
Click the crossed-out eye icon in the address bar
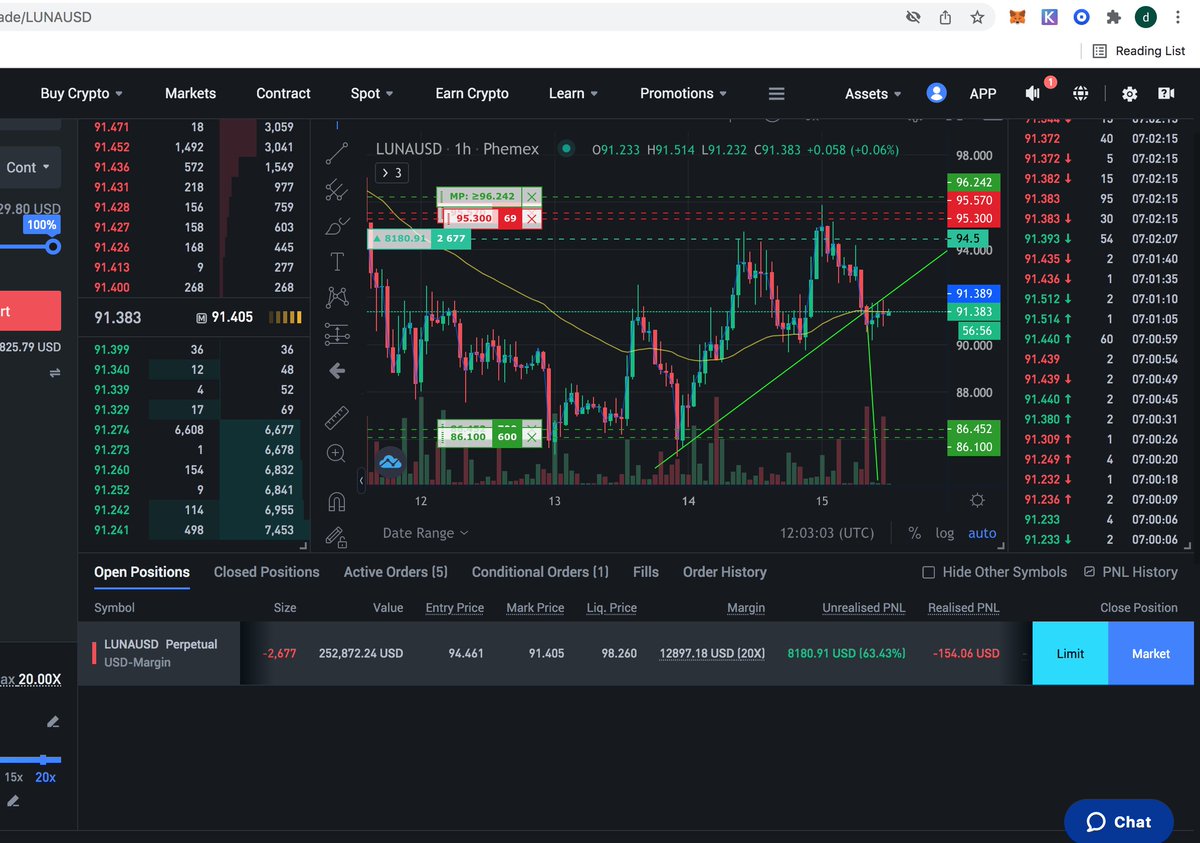(913, 17)
